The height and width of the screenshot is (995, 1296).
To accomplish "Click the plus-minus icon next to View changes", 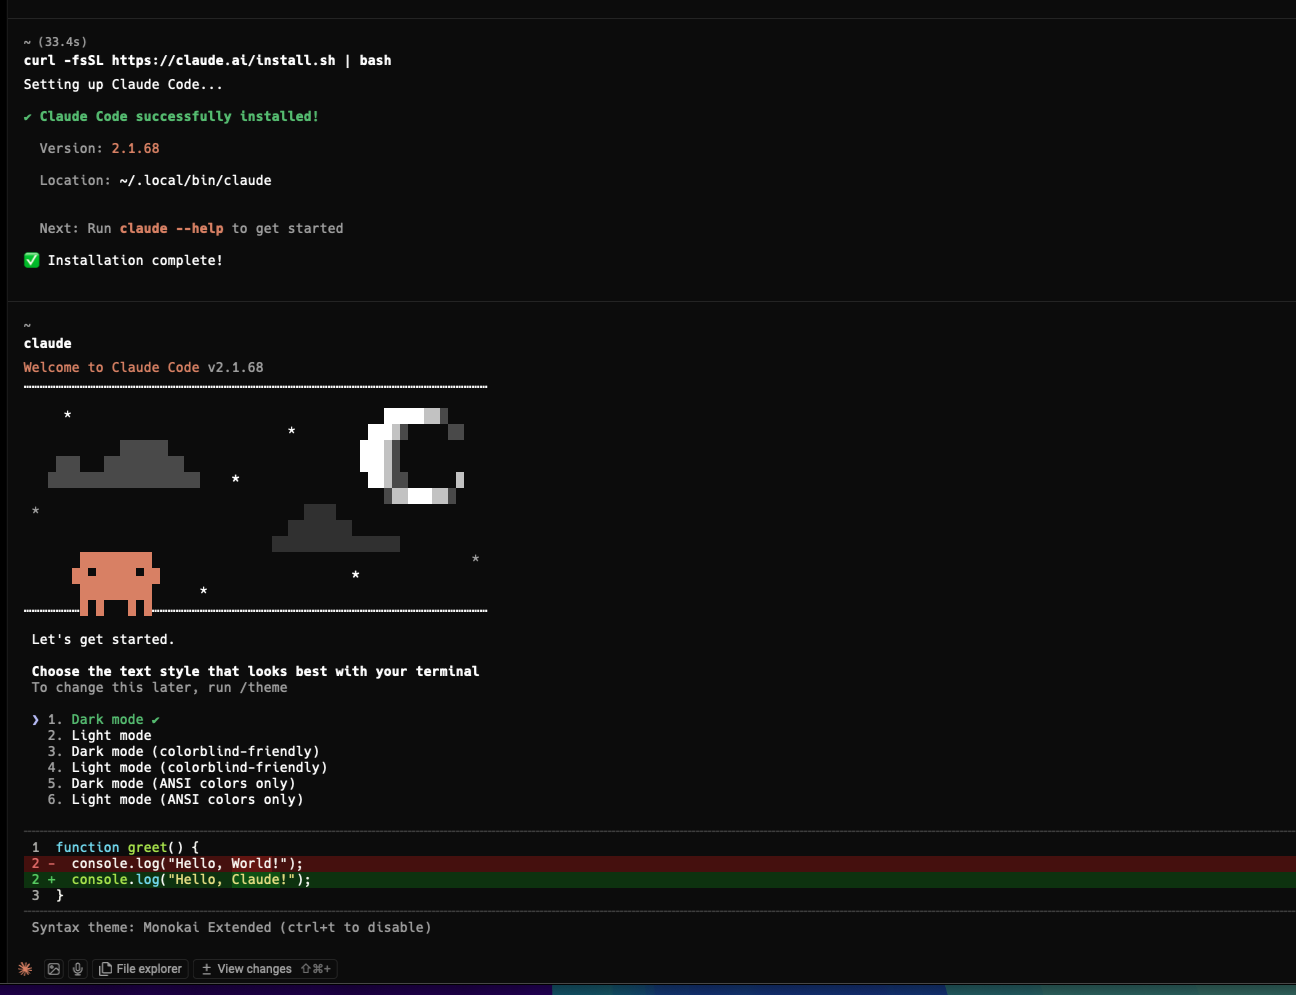I will 206,968.
